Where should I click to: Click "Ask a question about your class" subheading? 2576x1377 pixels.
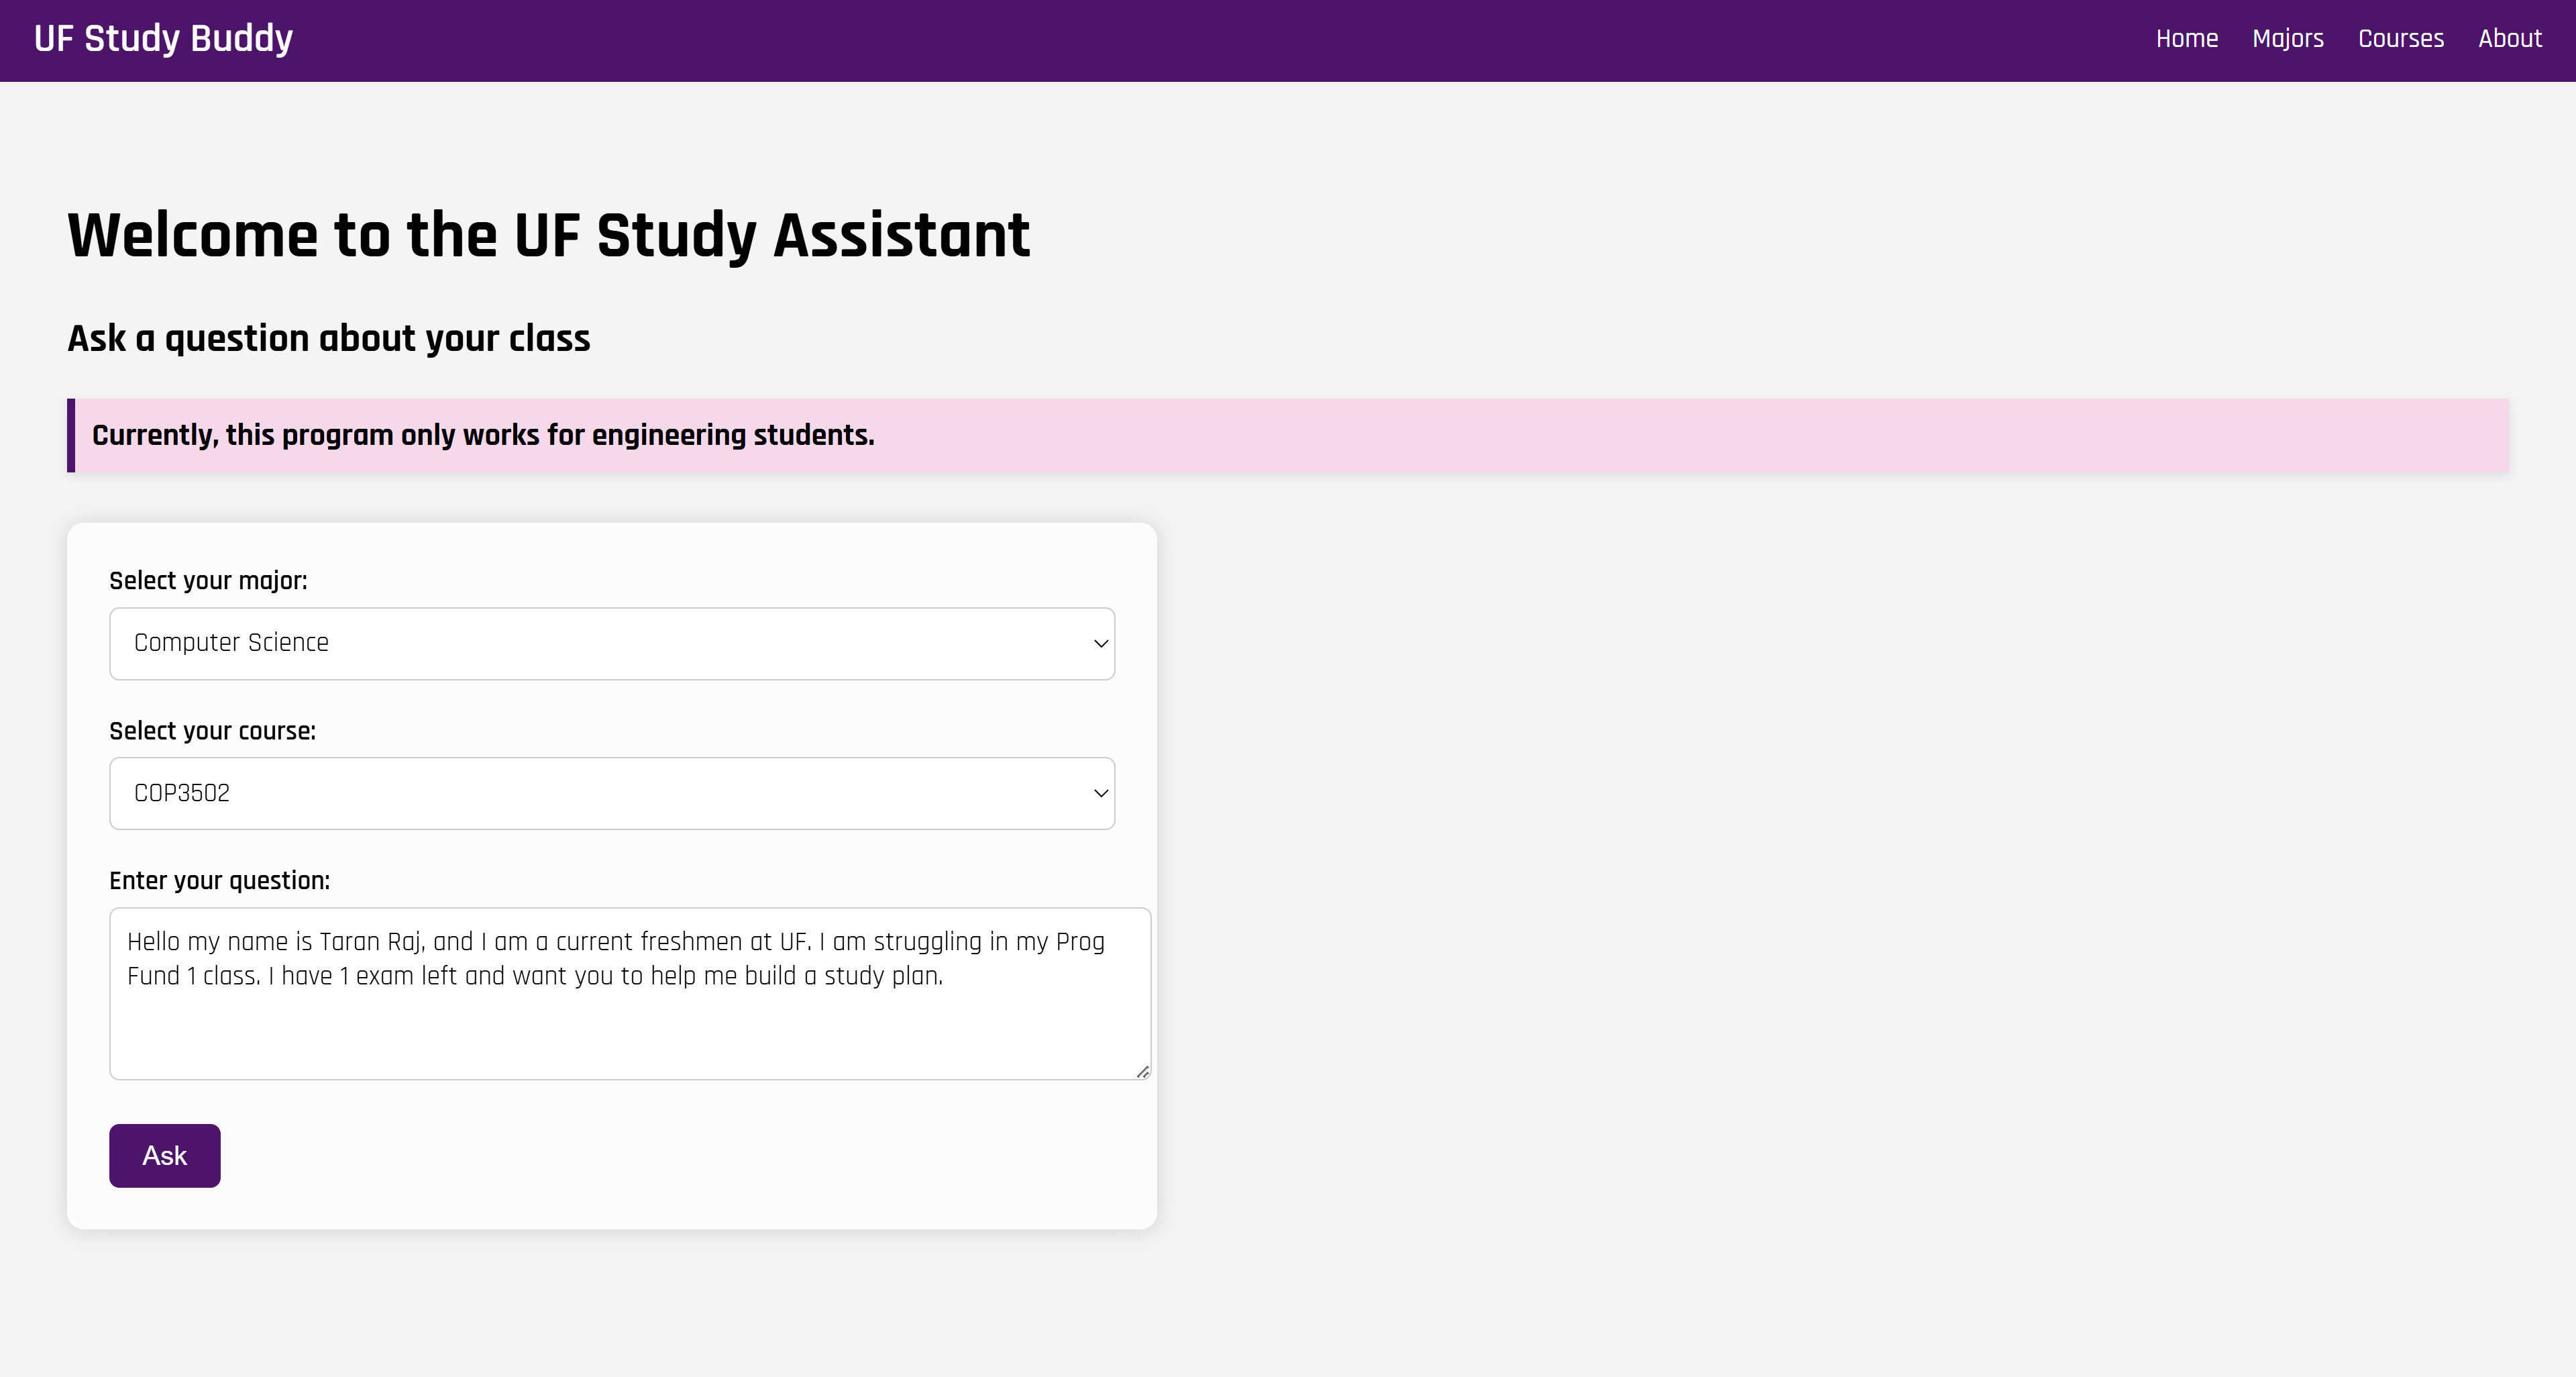(x=328, y=339)
